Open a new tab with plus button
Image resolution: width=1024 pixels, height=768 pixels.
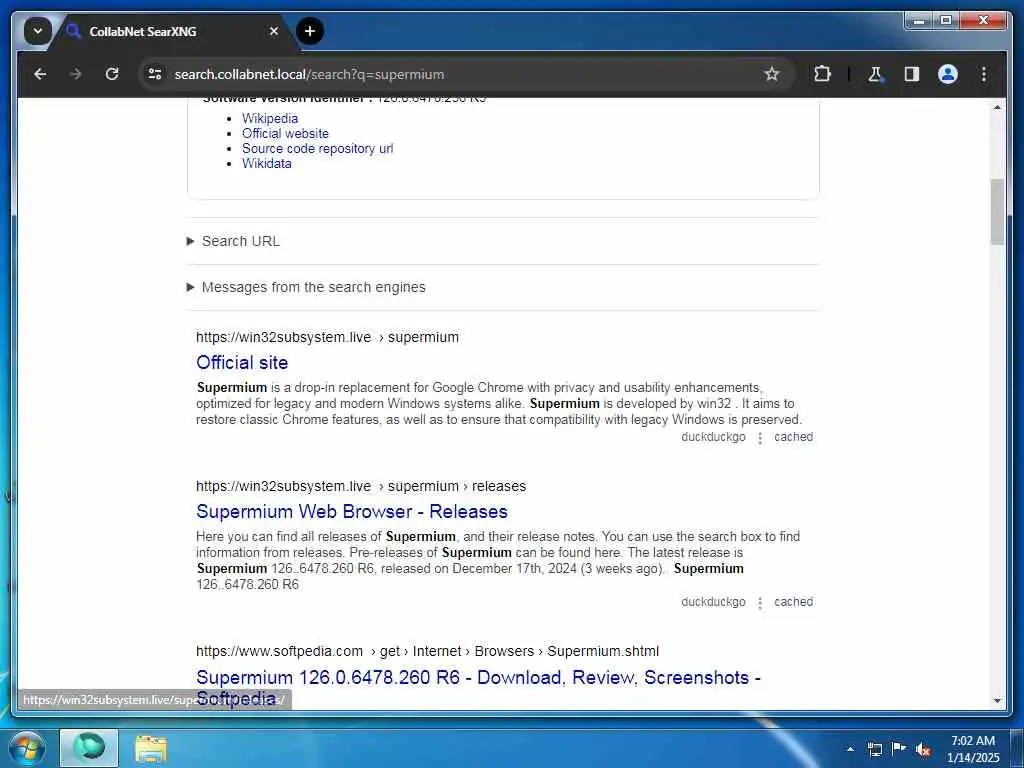[310, 31]
